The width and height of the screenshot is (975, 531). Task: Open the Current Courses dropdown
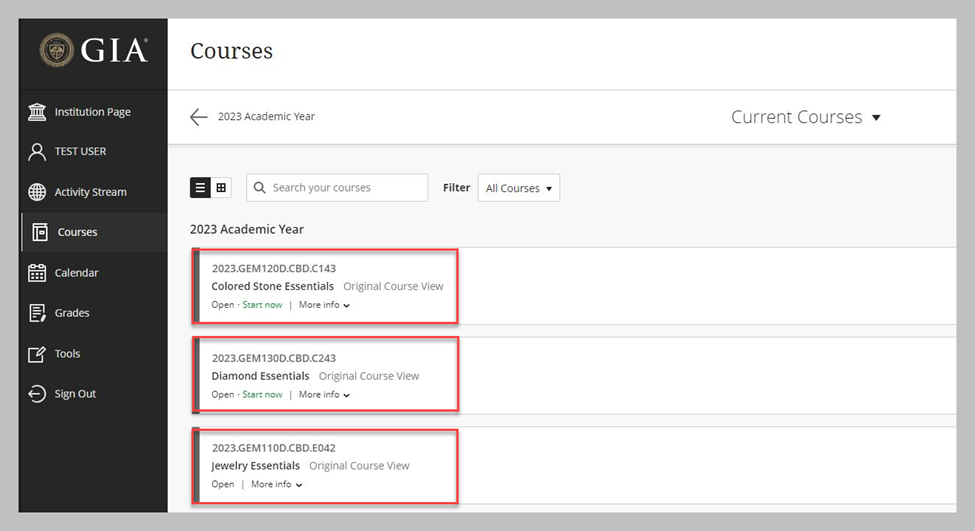[806, 117]
